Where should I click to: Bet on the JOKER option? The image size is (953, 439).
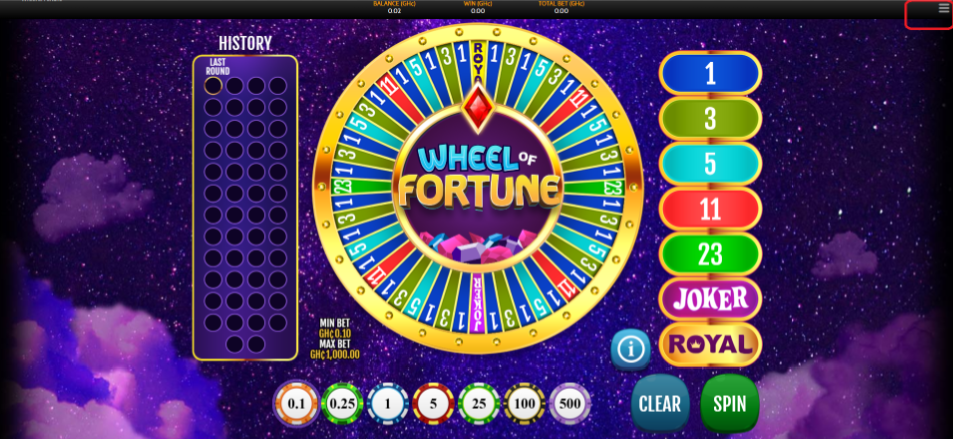pos(710,299)
